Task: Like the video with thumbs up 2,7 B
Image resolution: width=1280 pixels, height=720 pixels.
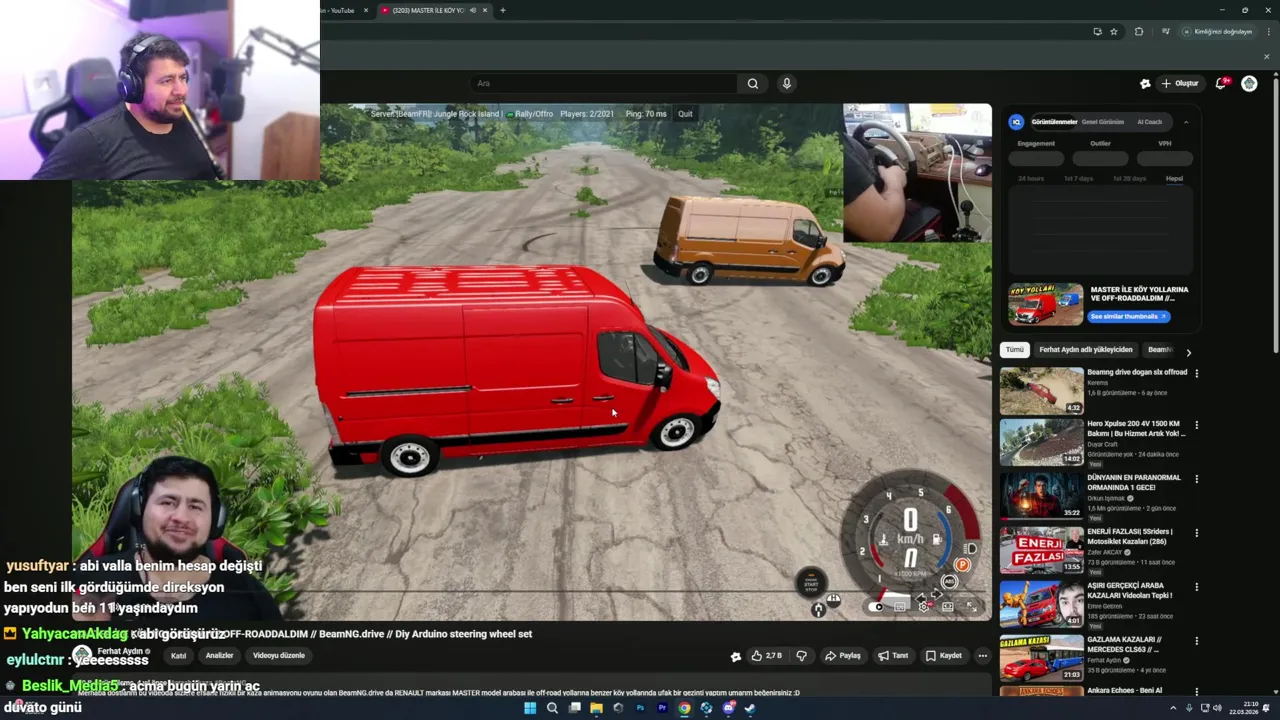Action: coord(767,656)
